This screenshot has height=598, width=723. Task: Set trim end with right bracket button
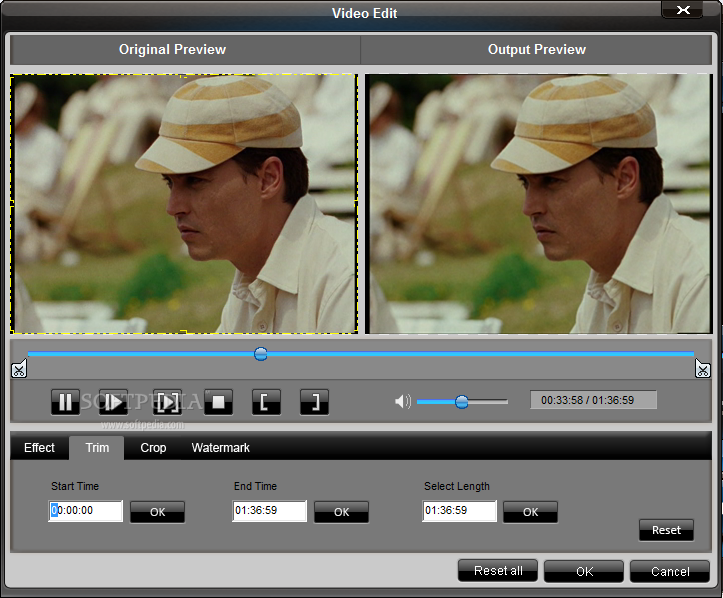pos(314,402)
